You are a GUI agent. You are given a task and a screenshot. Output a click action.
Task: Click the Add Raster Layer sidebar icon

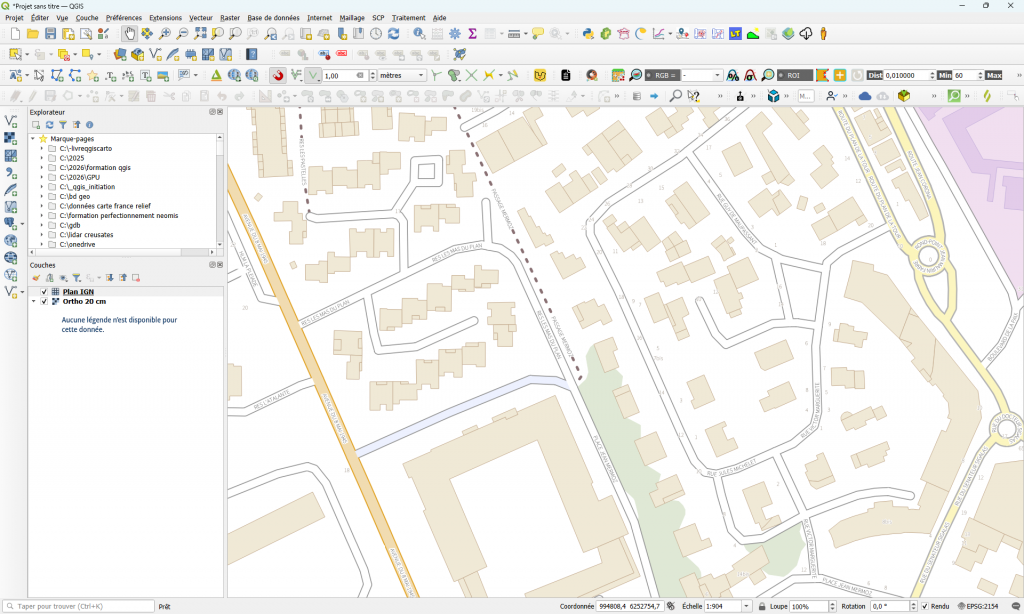pyautogui.click(x=11, y=138)
